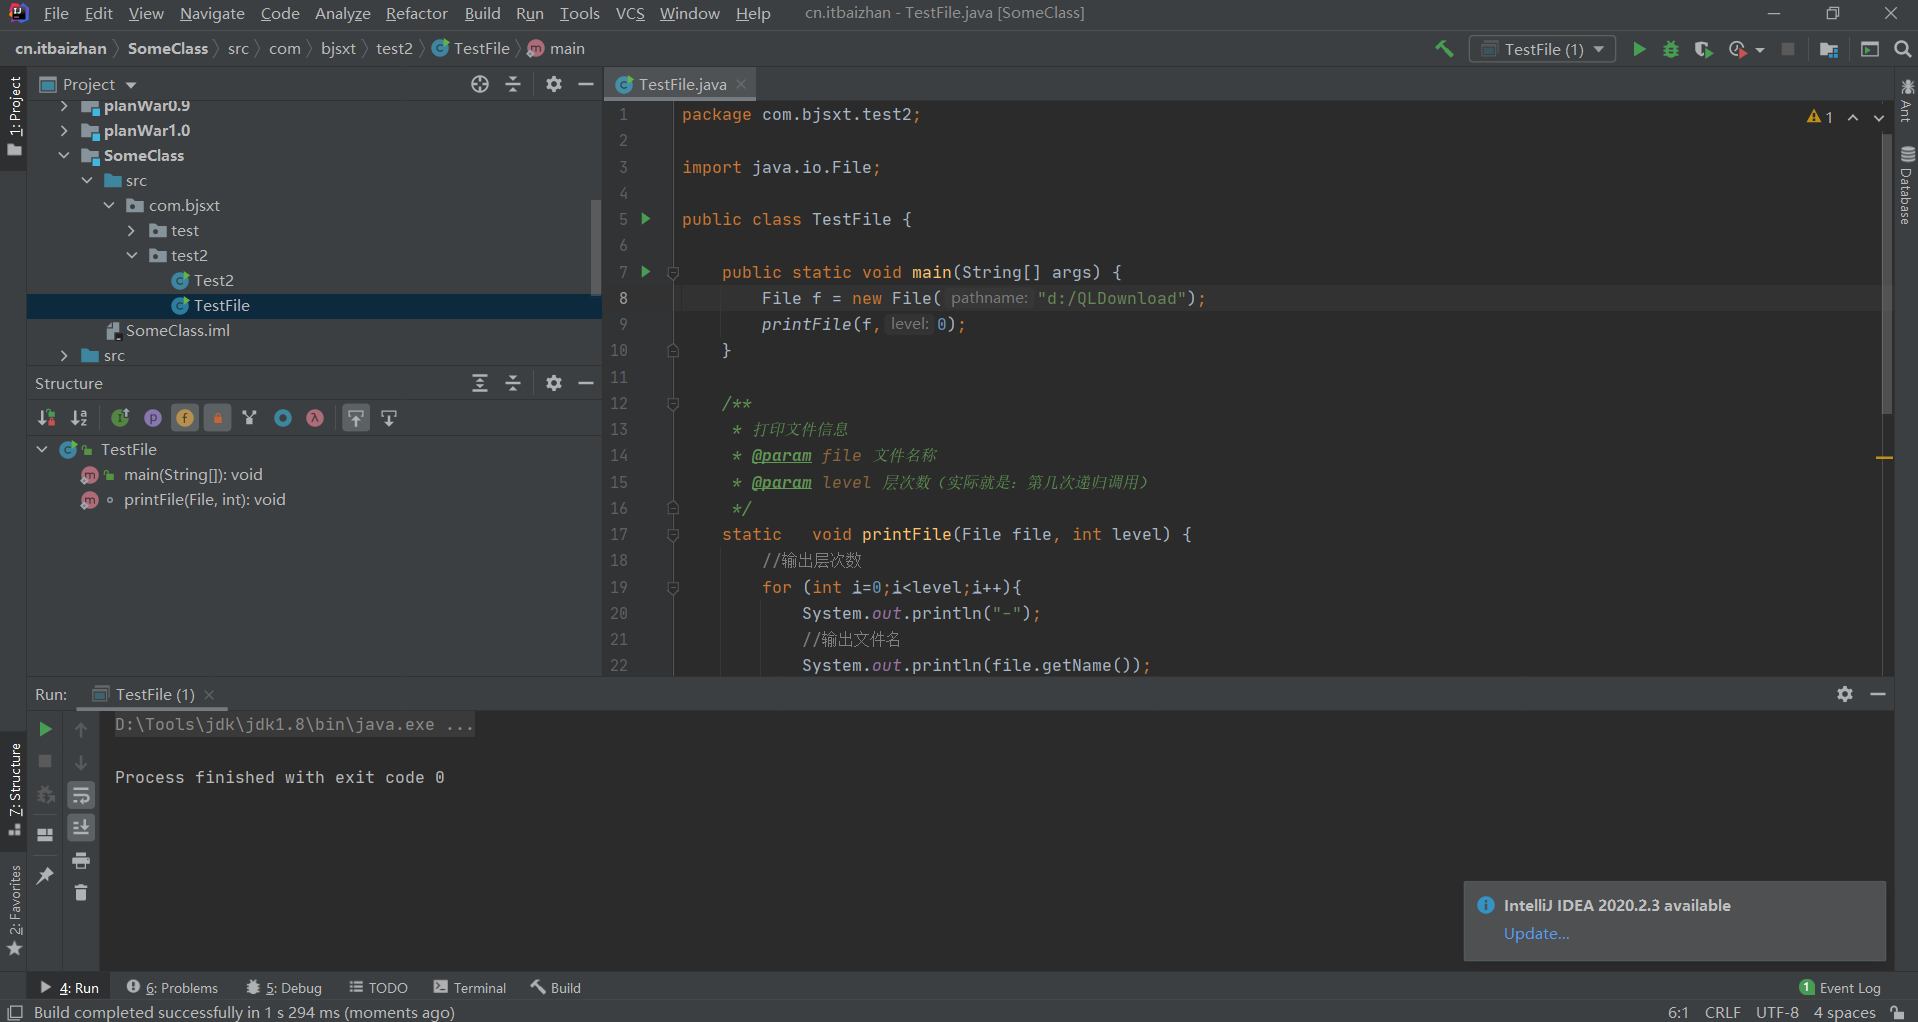Pin the Run tab with pin icon
1918x1022 pixels.
point(45,876)
